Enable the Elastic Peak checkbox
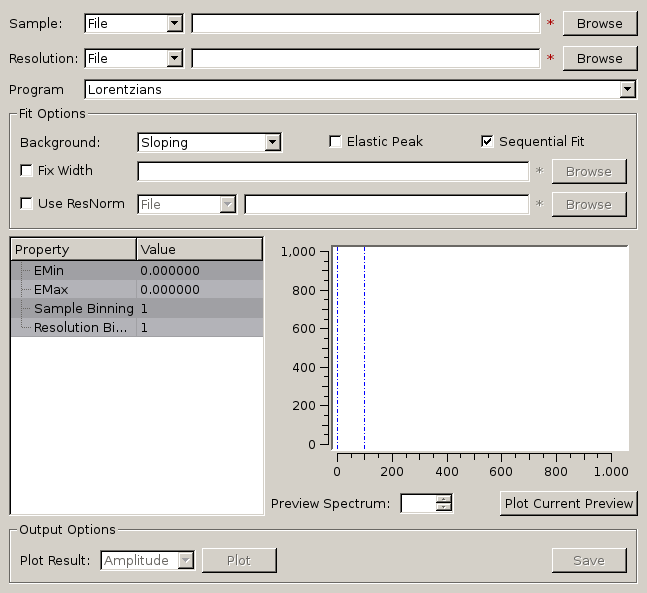Viewport: 647px width, 593px height. coord(336,142)
